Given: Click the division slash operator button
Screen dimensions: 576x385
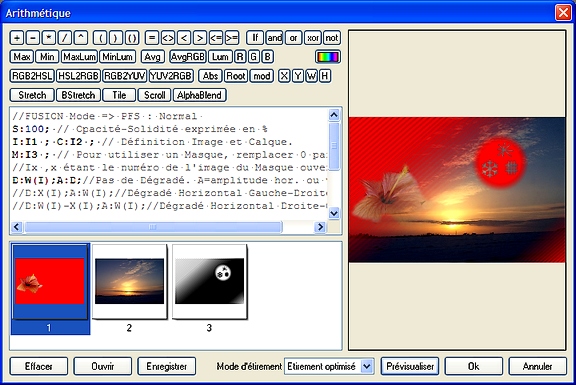Looking at the screenshot, I should [65, 38].
